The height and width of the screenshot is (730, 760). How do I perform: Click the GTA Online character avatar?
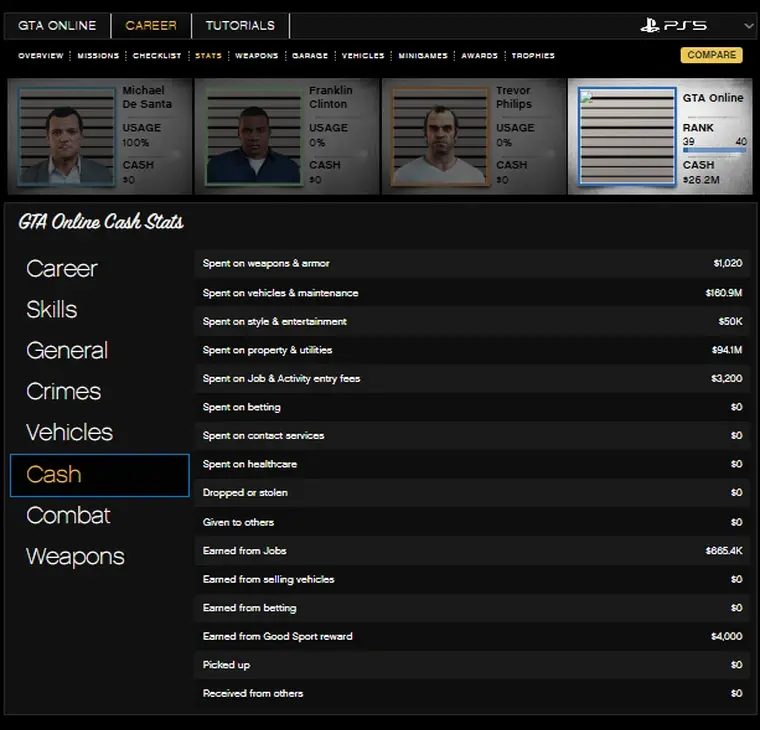627,136
